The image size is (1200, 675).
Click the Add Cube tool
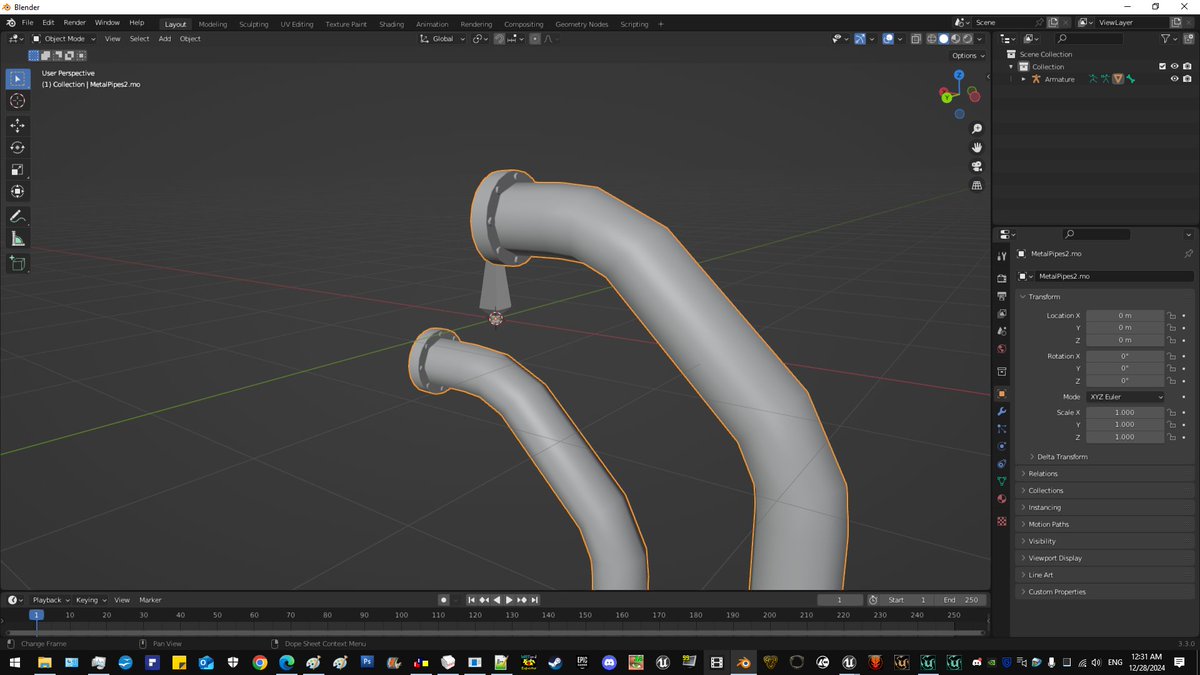17,263
